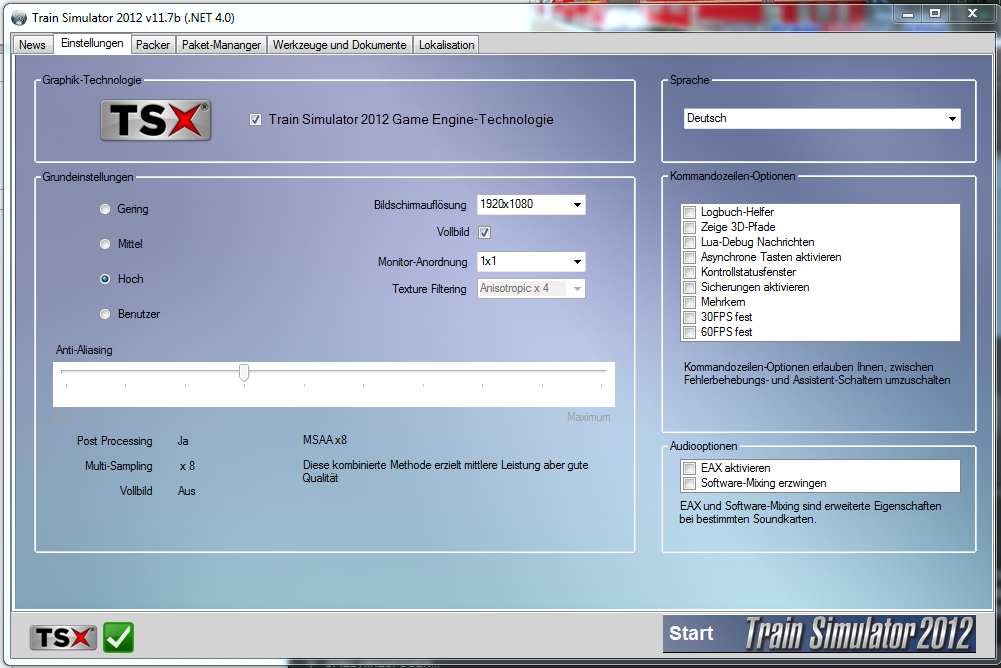
Task: Open the Bildschirmauflösung 1920x1080 dropdown
Action: 531,204
